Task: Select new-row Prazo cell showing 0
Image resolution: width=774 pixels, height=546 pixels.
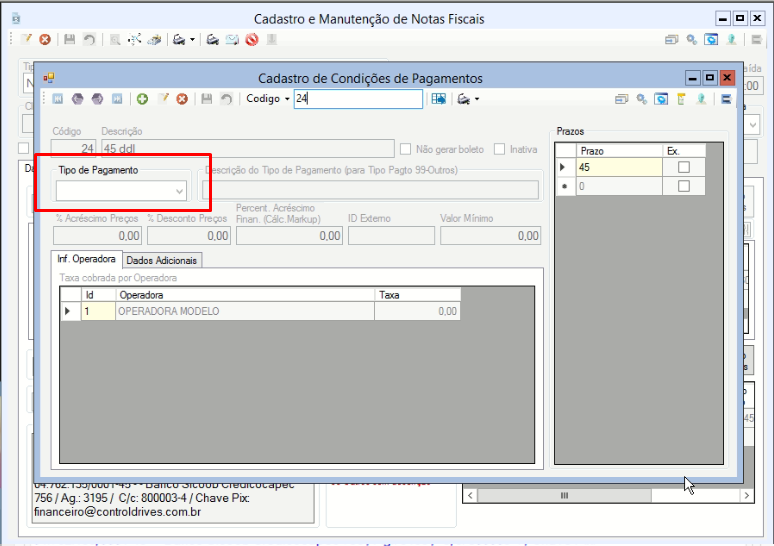Action: click(x=619, y=186)
